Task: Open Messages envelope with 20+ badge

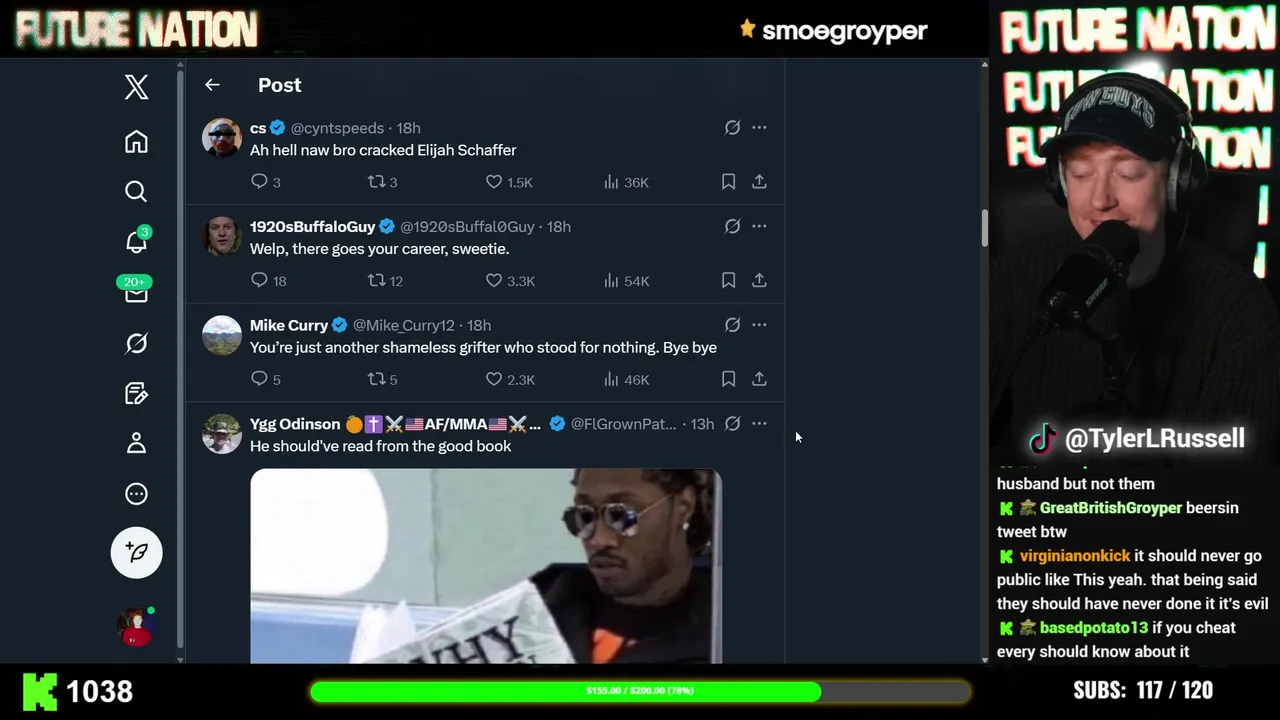Action: pos(136,291)
